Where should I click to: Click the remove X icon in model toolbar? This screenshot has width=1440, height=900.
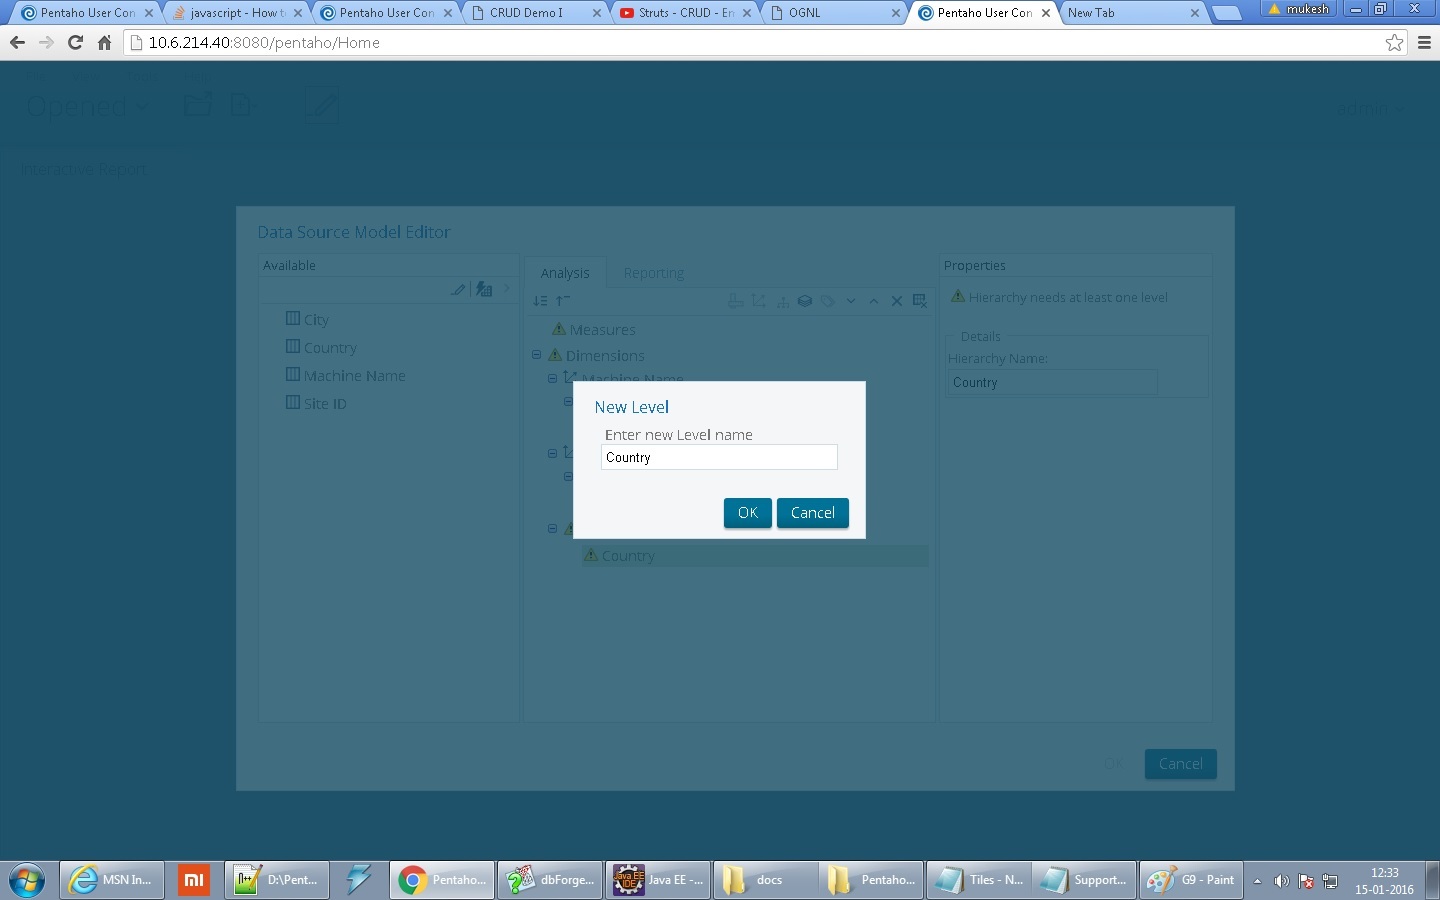(x=897, y=301)
